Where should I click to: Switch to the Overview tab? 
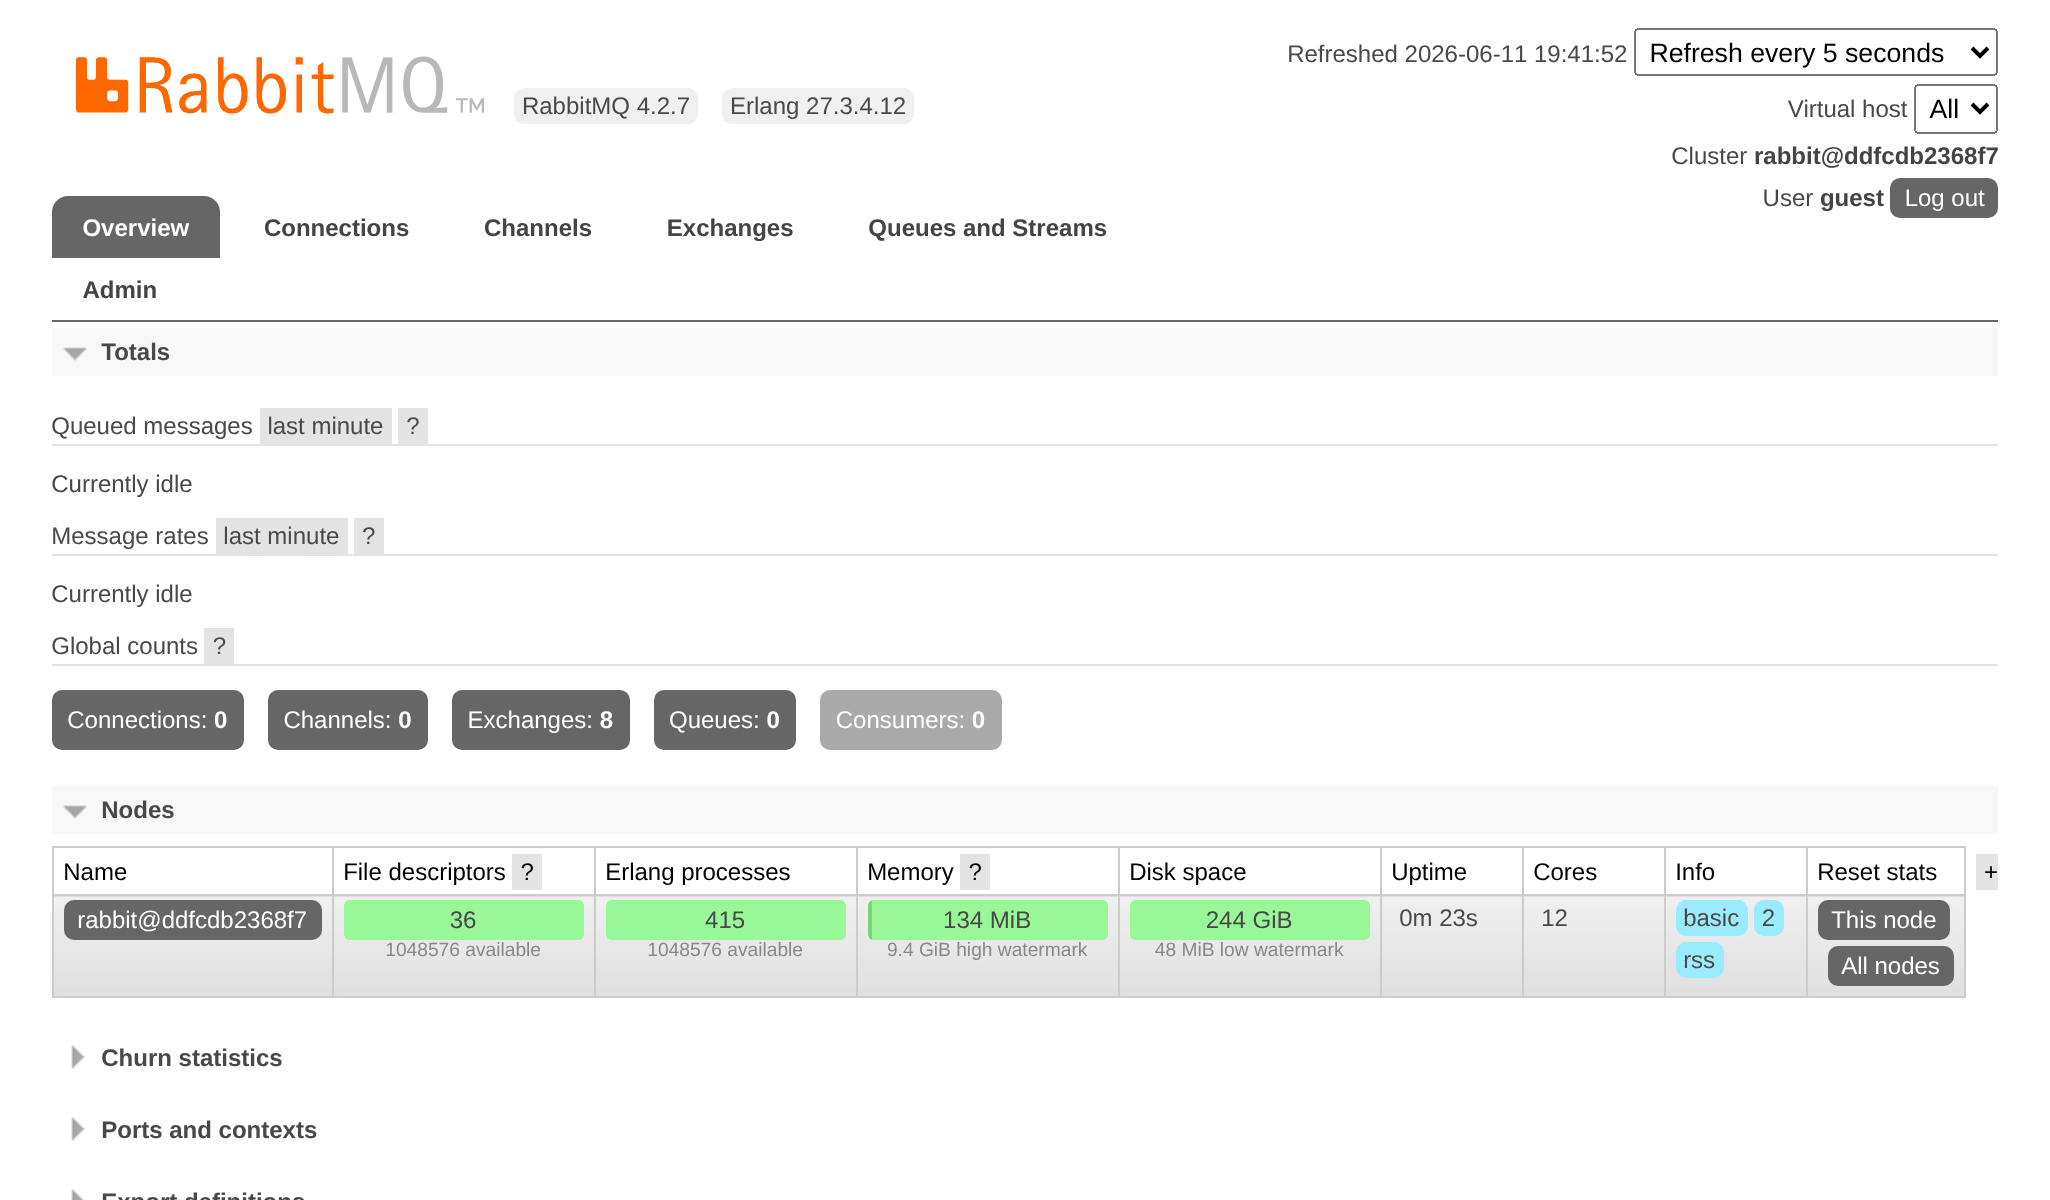tap(136, 227)
